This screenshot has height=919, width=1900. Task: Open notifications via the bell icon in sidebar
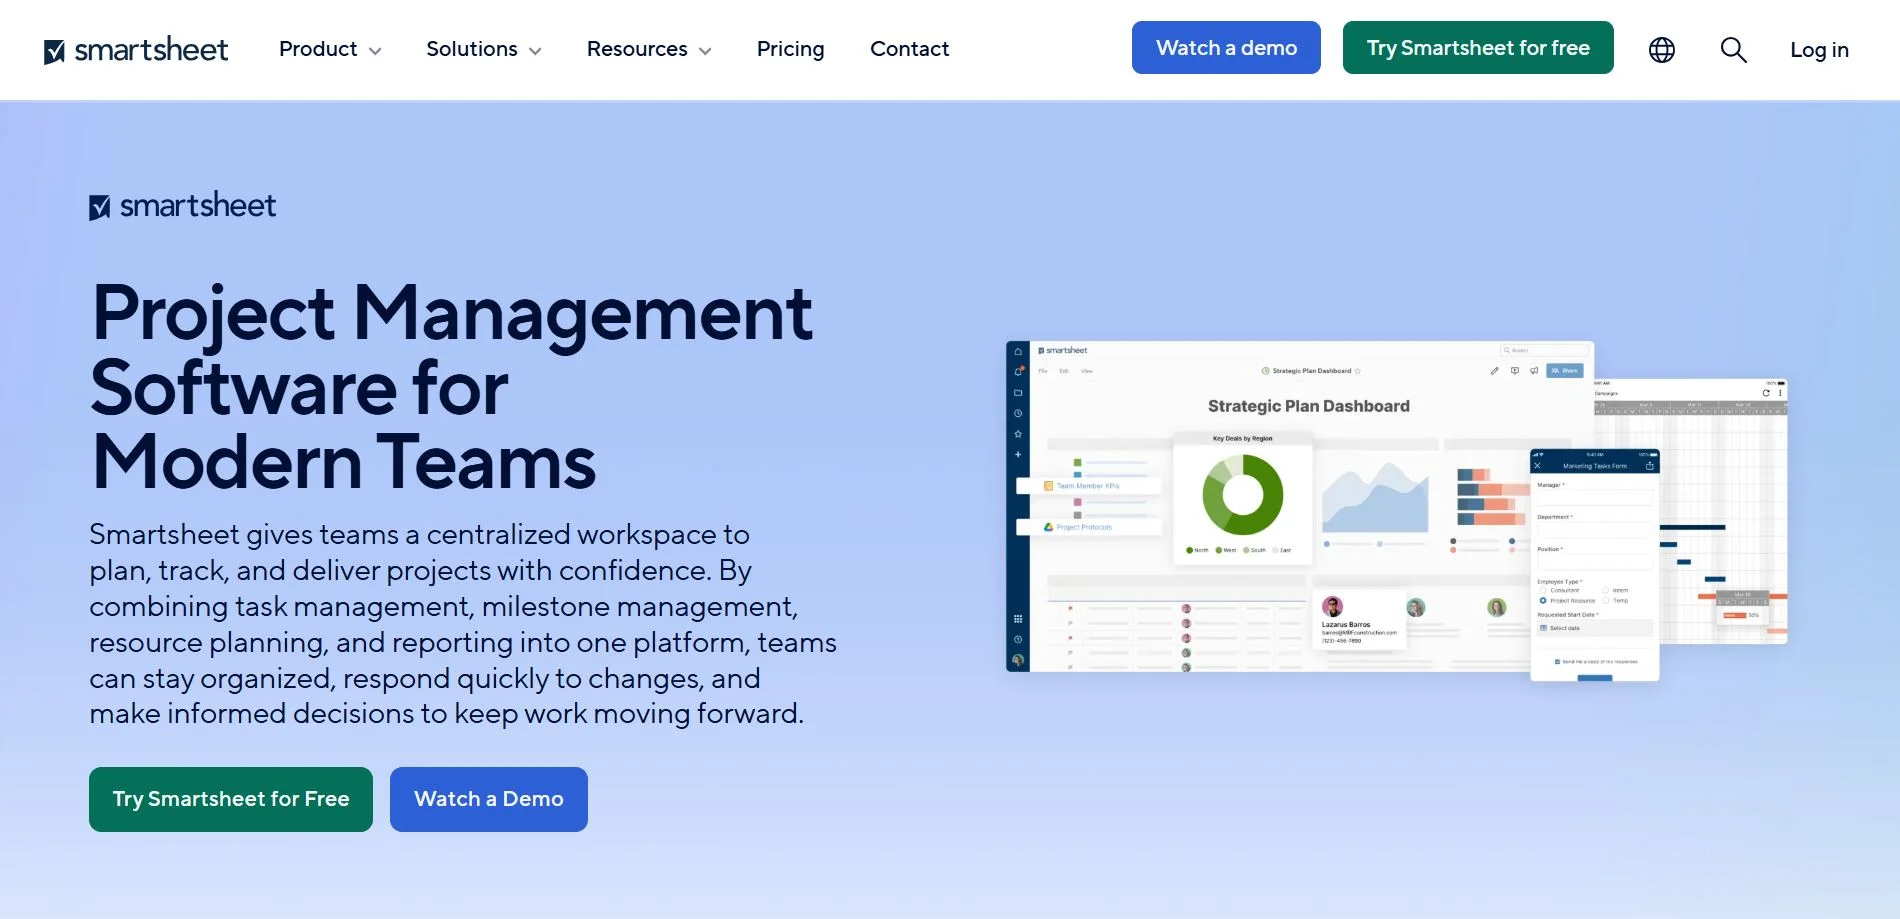coord(1017,371)
